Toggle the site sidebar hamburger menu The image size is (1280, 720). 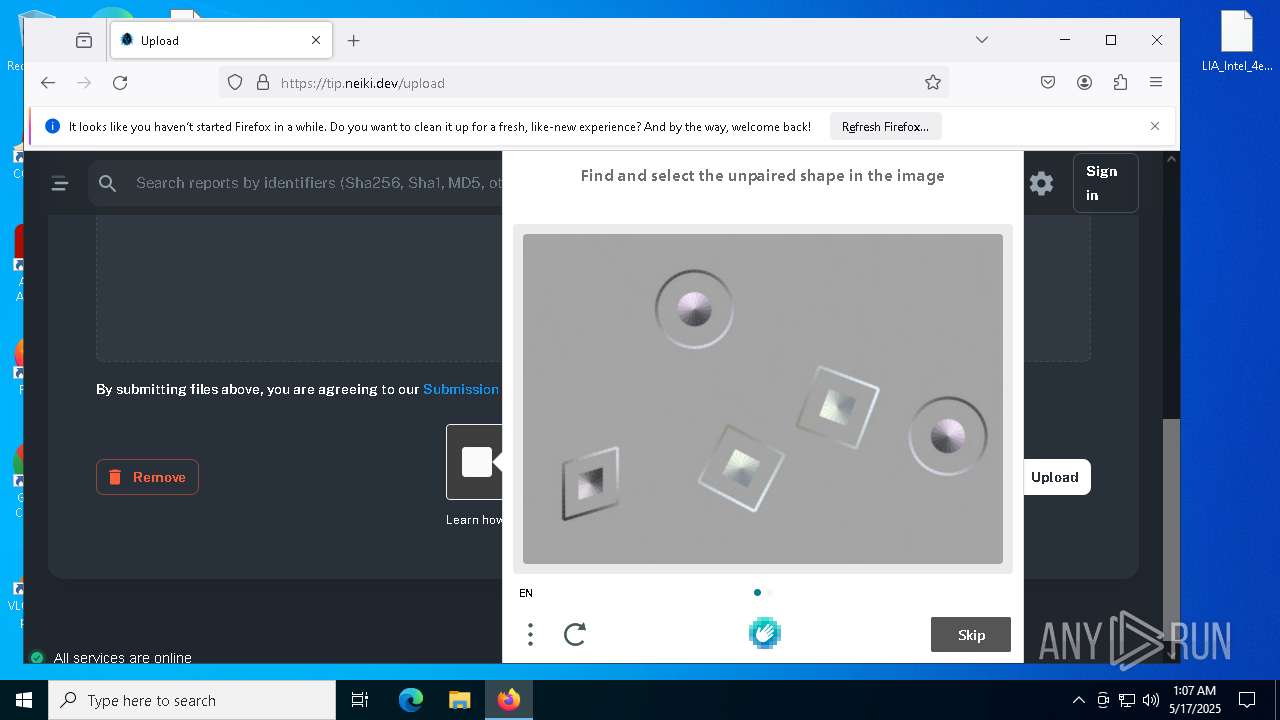60,183
